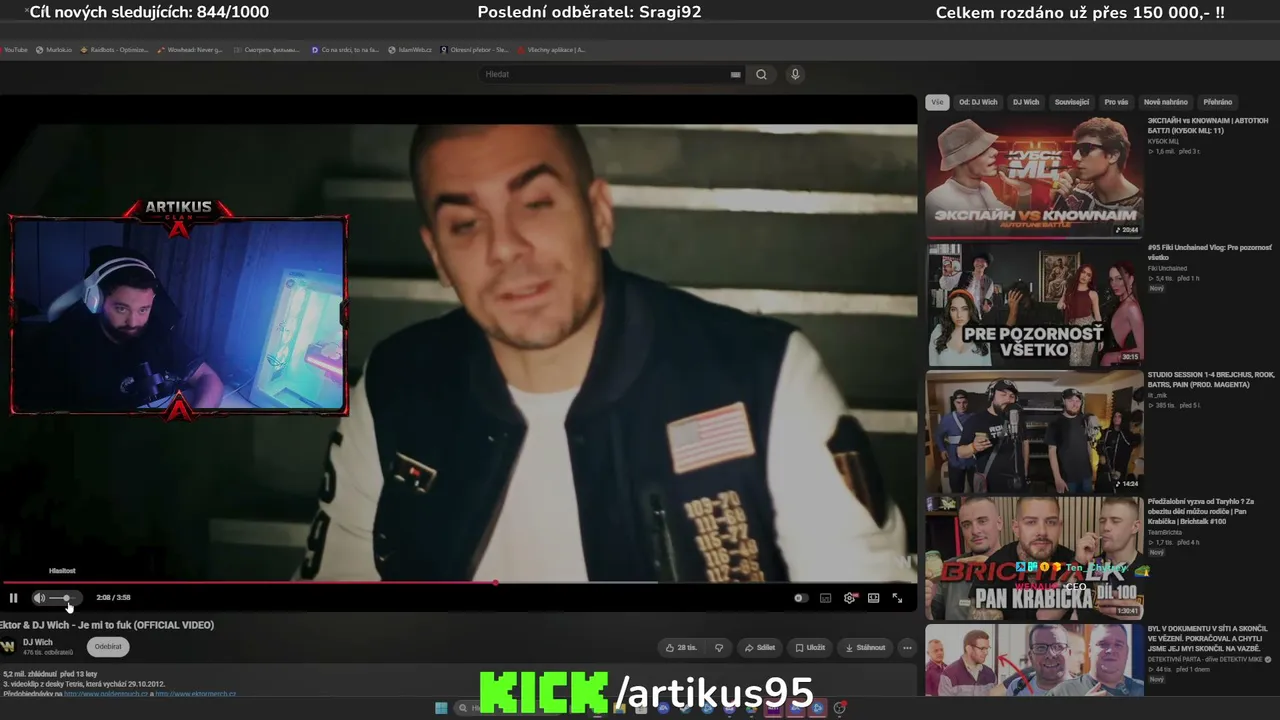
Task: Dislike the video with the thumbs-down icon
Action: (x=718, y=648)
